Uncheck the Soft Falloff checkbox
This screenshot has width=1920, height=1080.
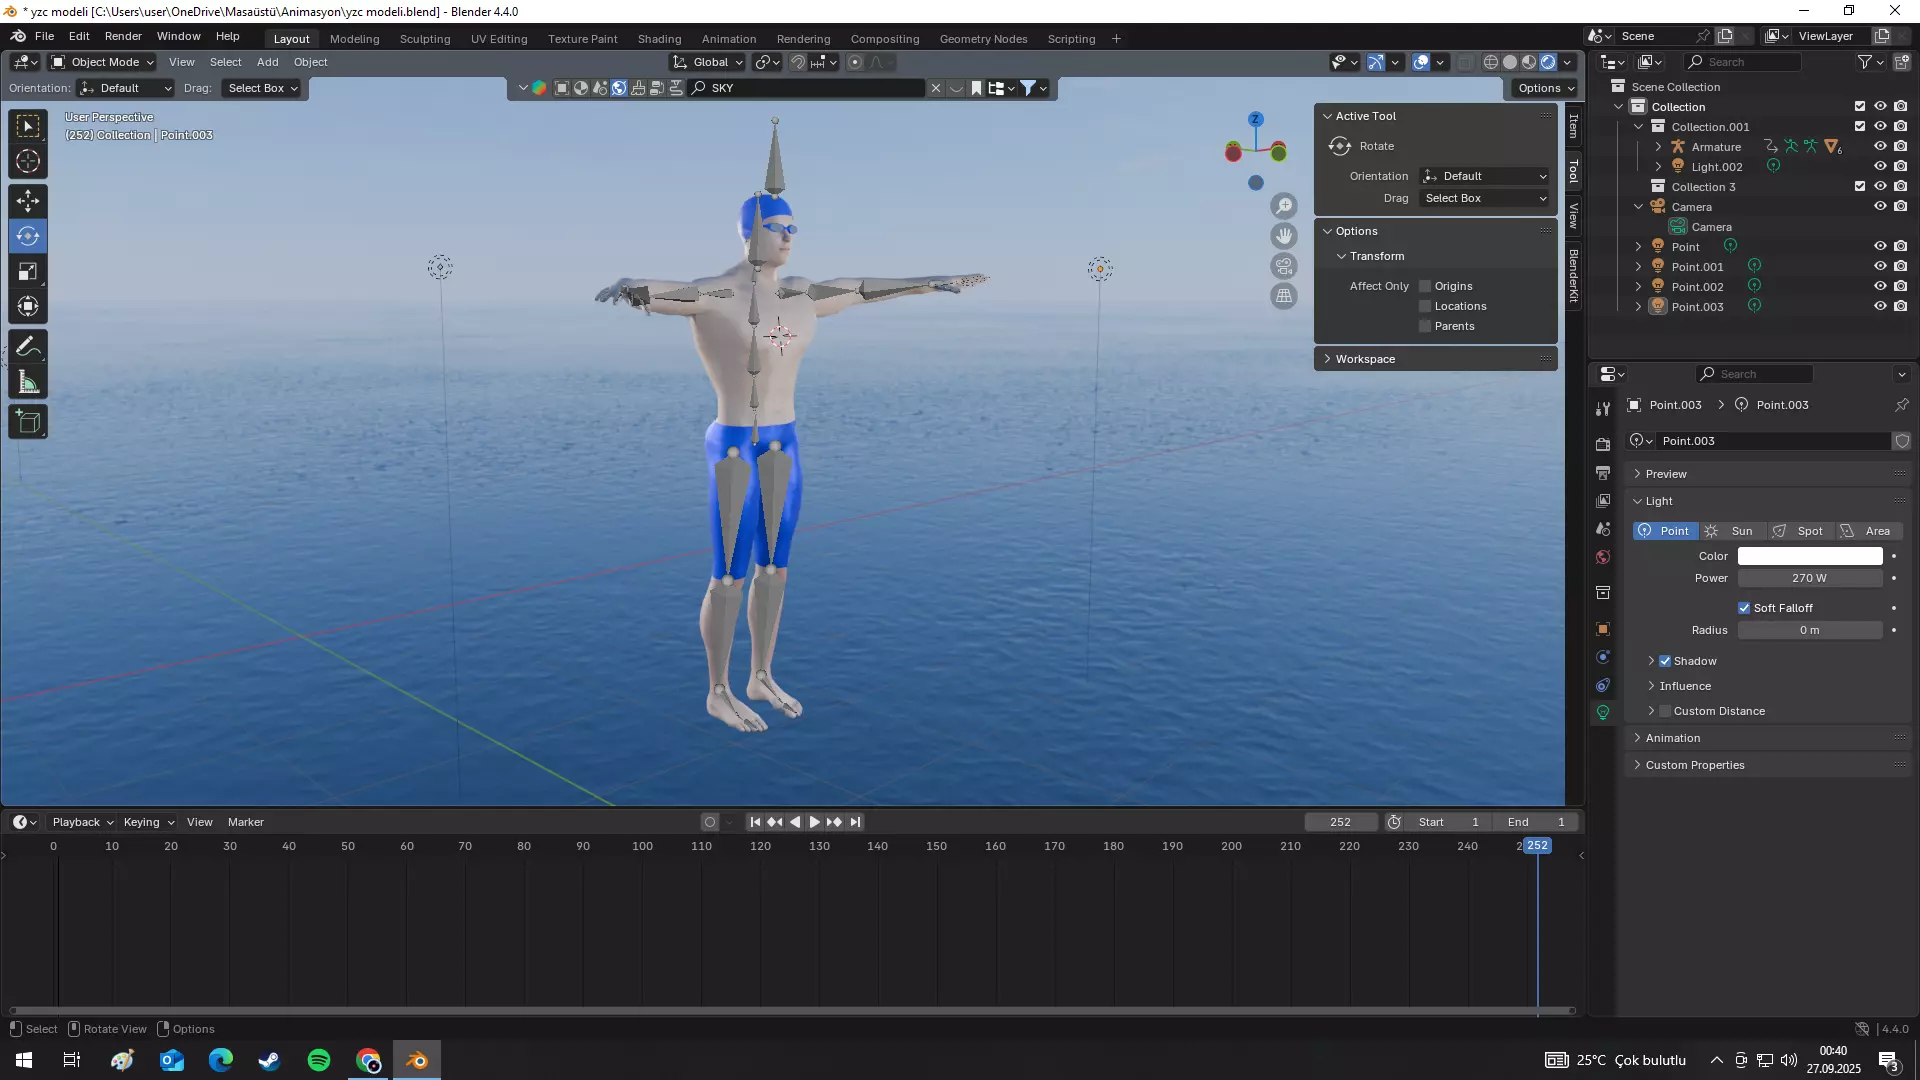tap(1744, 608)
